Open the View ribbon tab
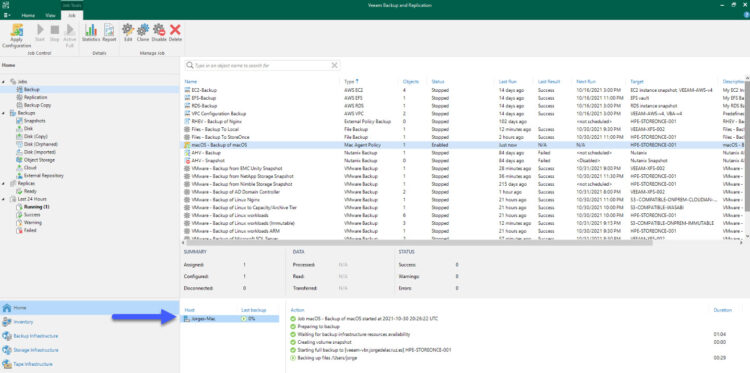750x373 pixels. point(51,15)
